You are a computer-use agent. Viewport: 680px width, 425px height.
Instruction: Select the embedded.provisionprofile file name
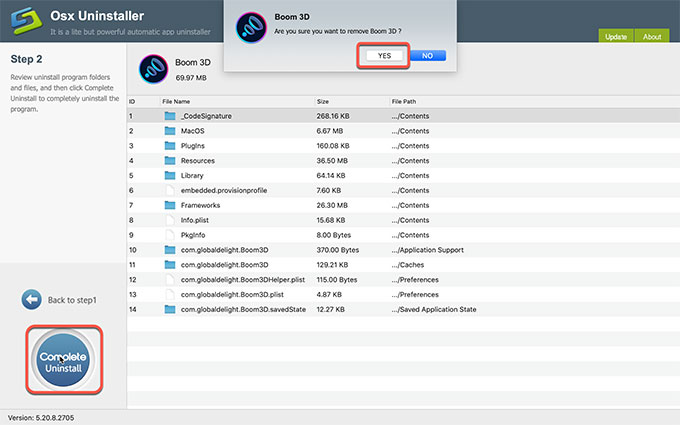click(224, 190)
